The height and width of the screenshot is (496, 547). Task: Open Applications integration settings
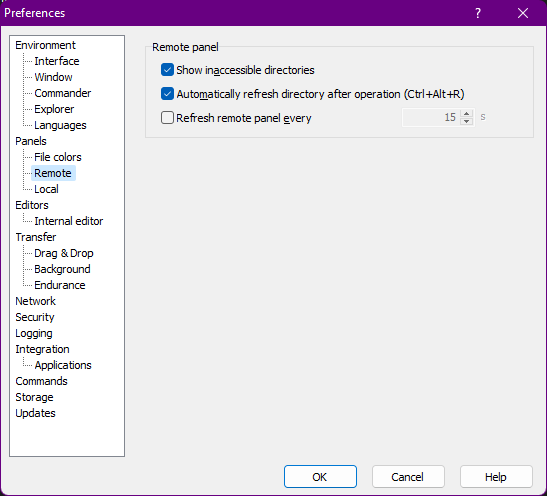click(x=63, y=365)
